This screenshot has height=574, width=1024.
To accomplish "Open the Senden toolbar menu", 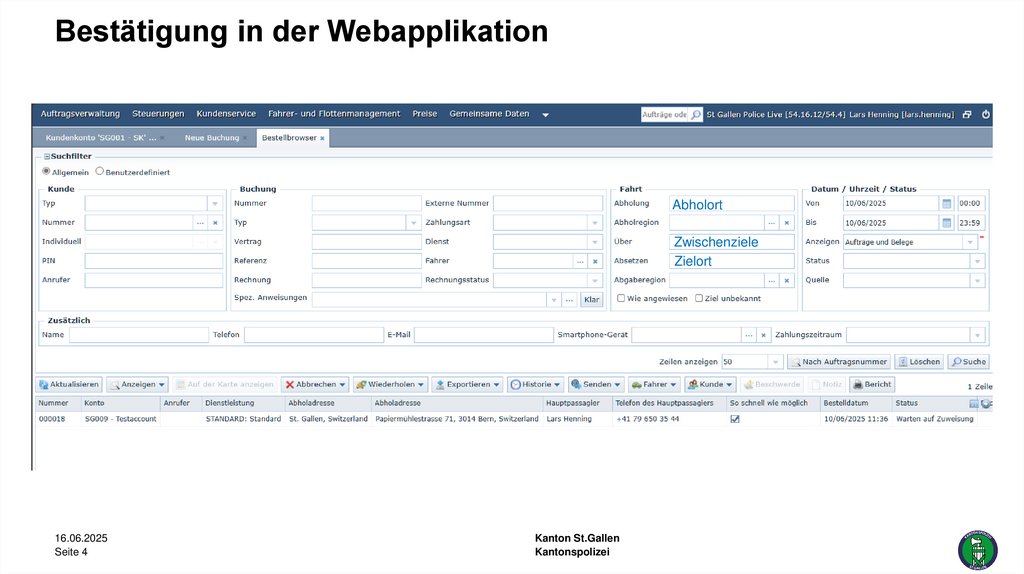I will (x=596, y=385).
